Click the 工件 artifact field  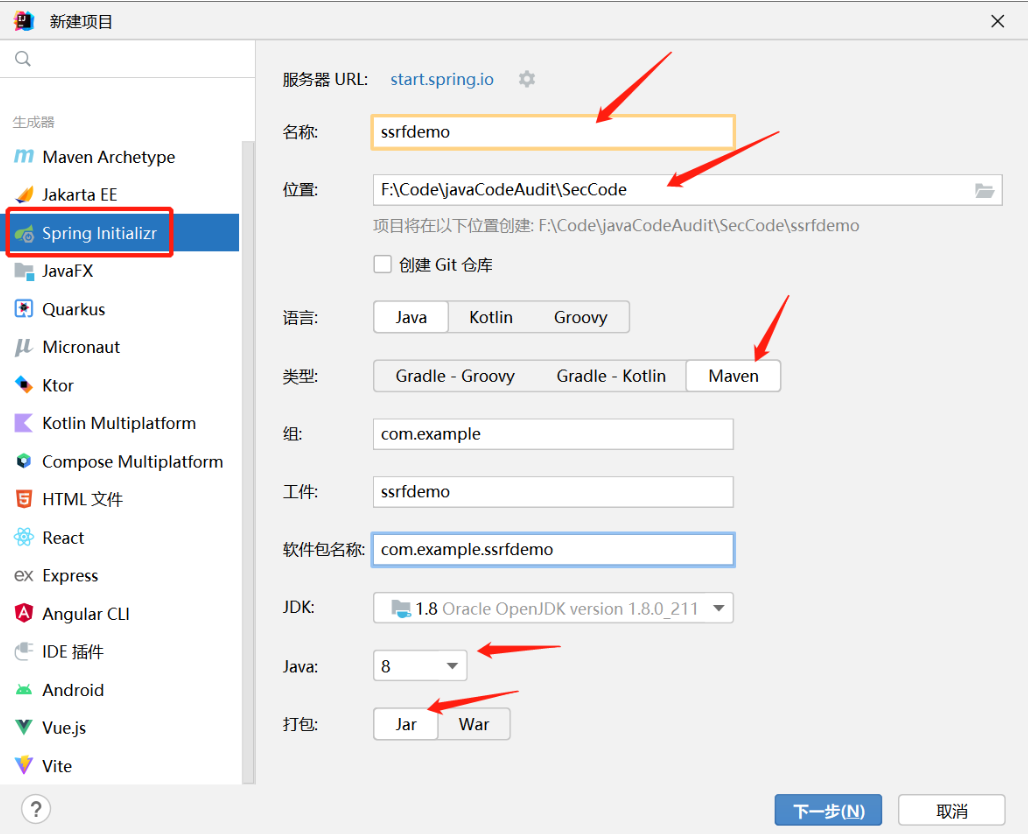(x=553, y=492)
